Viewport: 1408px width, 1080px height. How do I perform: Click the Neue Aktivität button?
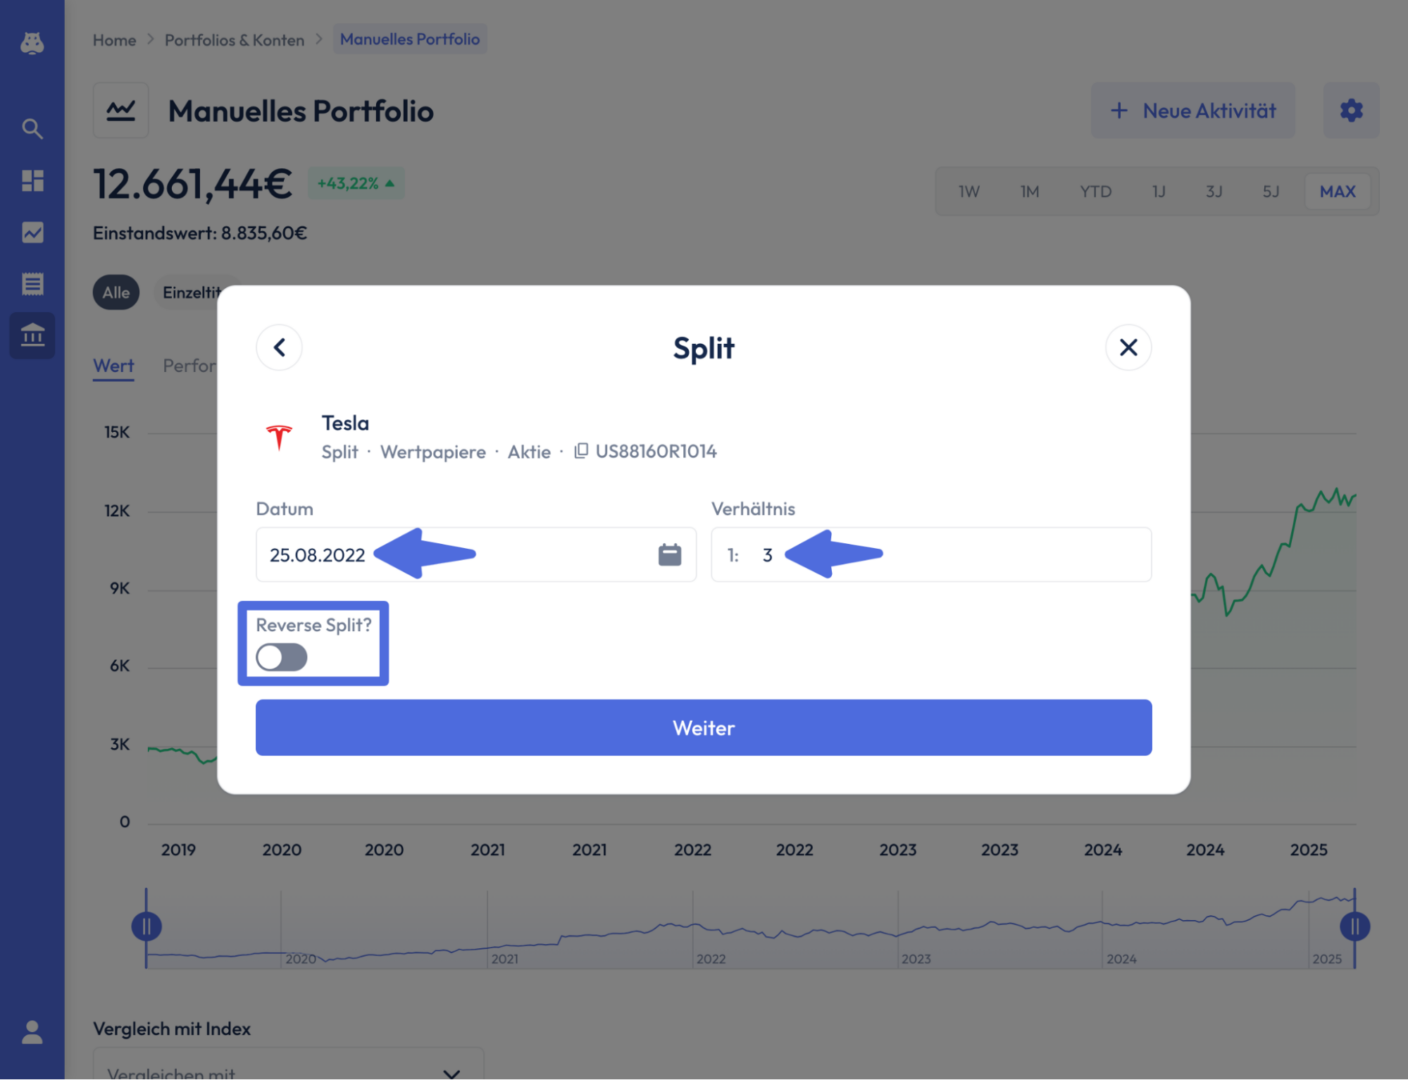coord(1192,110)
